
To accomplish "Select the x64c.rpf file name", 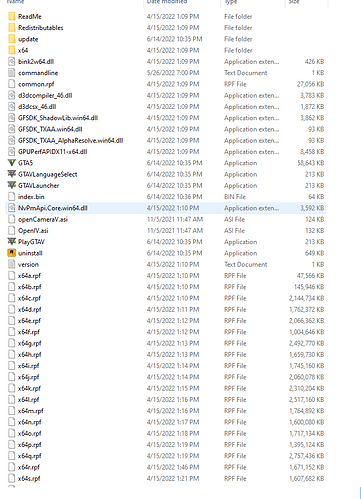I will click(x=29, y=298).
